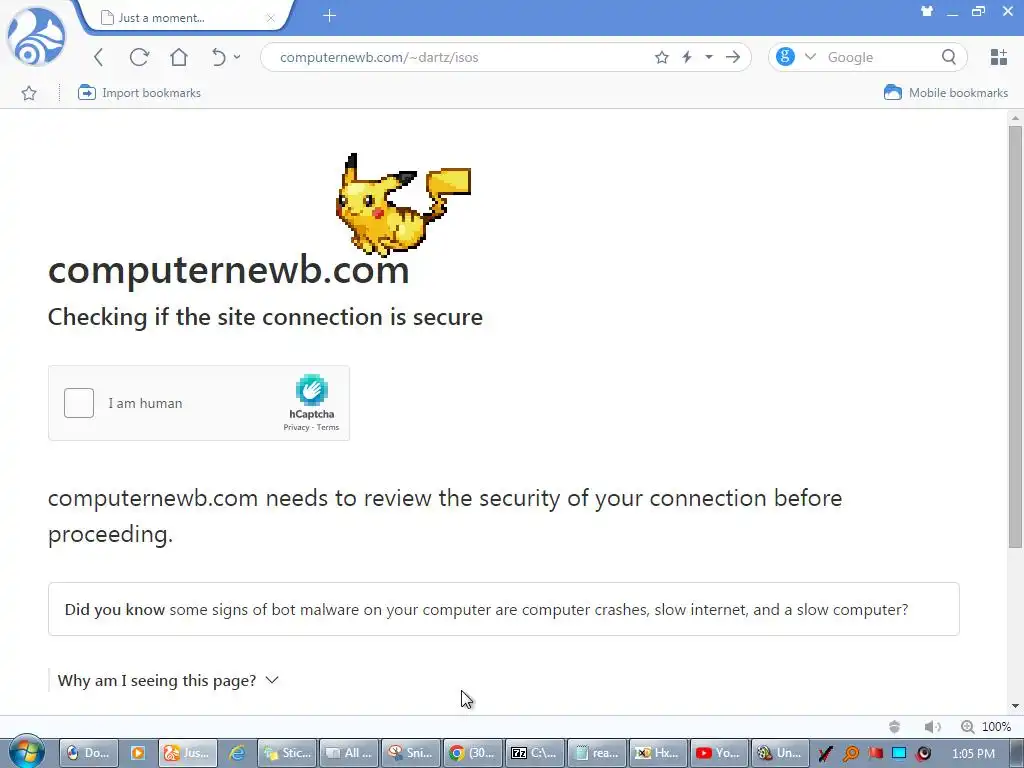Image resolution: width=1024 pixels, height=768 pixels.
Task: Click the browser back arrow
Action: click(x=99, y=57)
